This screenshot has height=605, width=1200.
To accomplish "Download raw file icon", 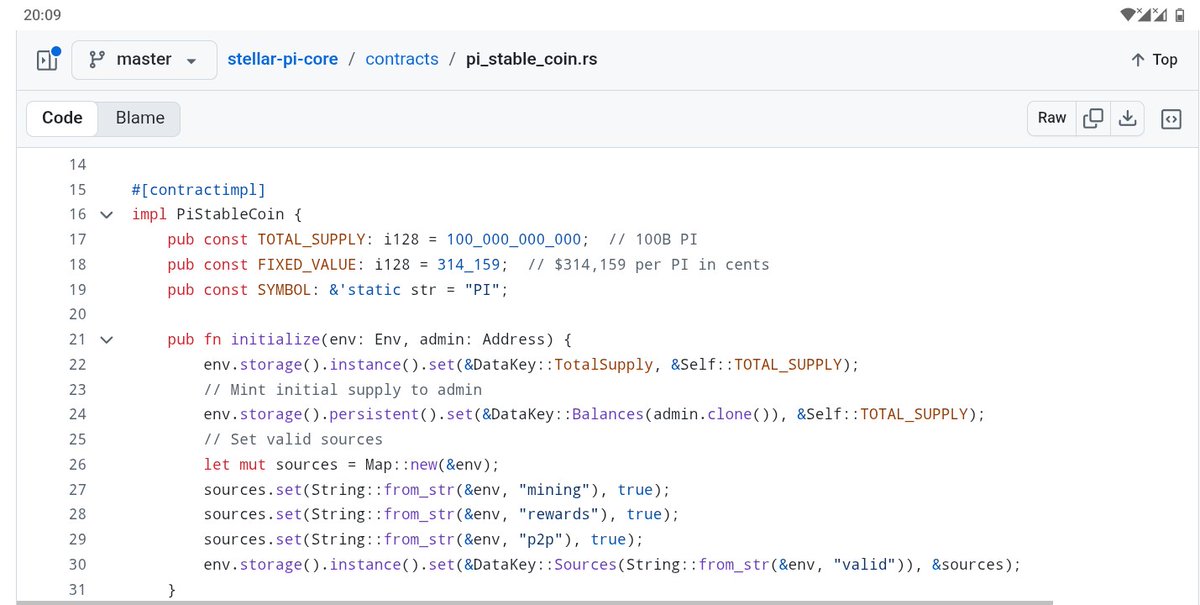I will 1127,118.
